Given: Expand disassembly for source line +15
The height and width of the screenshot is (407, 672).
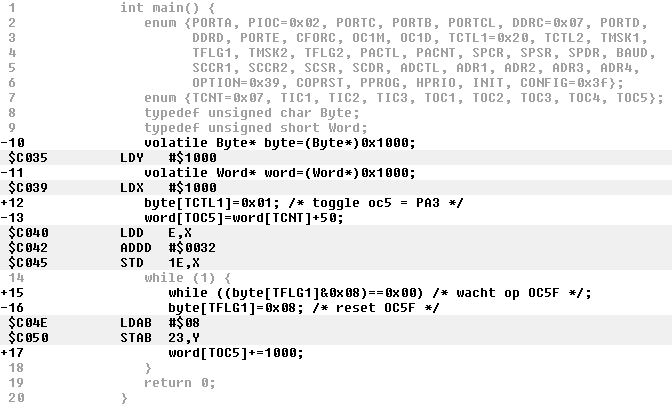Looking at the screenshot, I should click(x=17, y=292).
